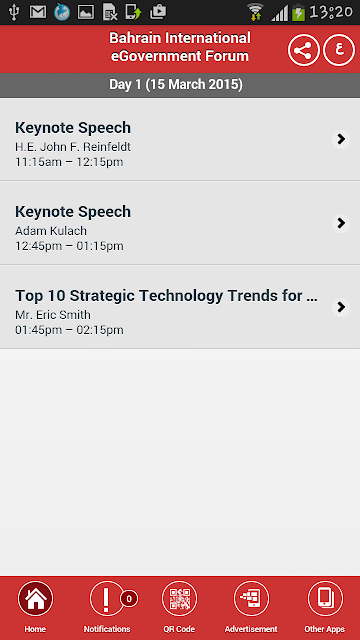Screen dimensions: 360x640
Task: Tap the Gmail icon in status bar
Action: [38, 12]
